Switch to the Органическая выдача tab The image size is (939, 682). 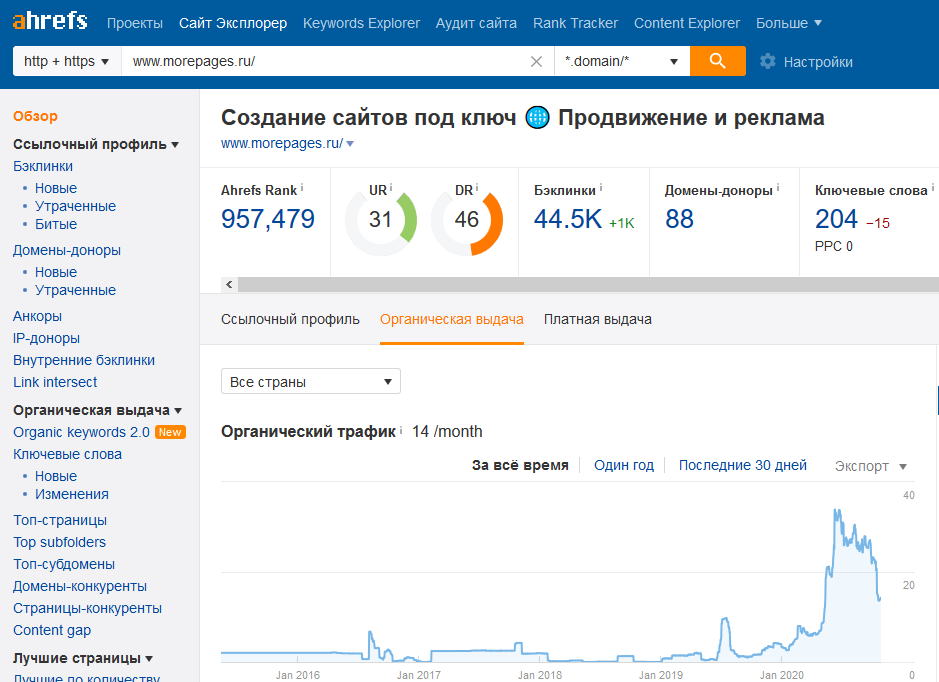(452, 320)
